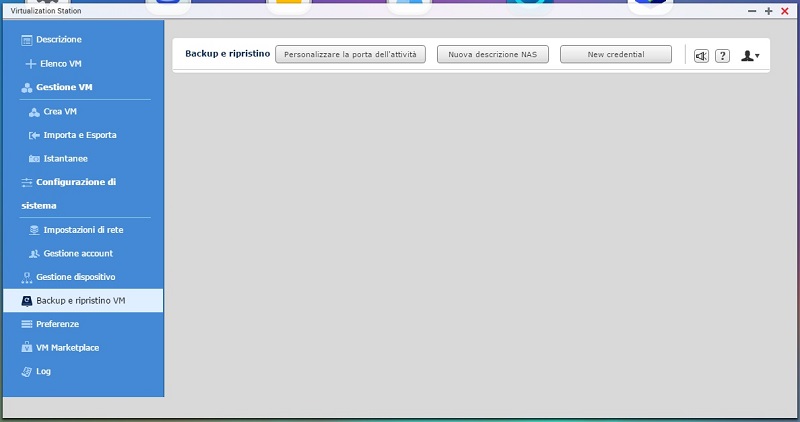800x422 pixels.
Task: Open the help question mark icon
Action: 723,56
